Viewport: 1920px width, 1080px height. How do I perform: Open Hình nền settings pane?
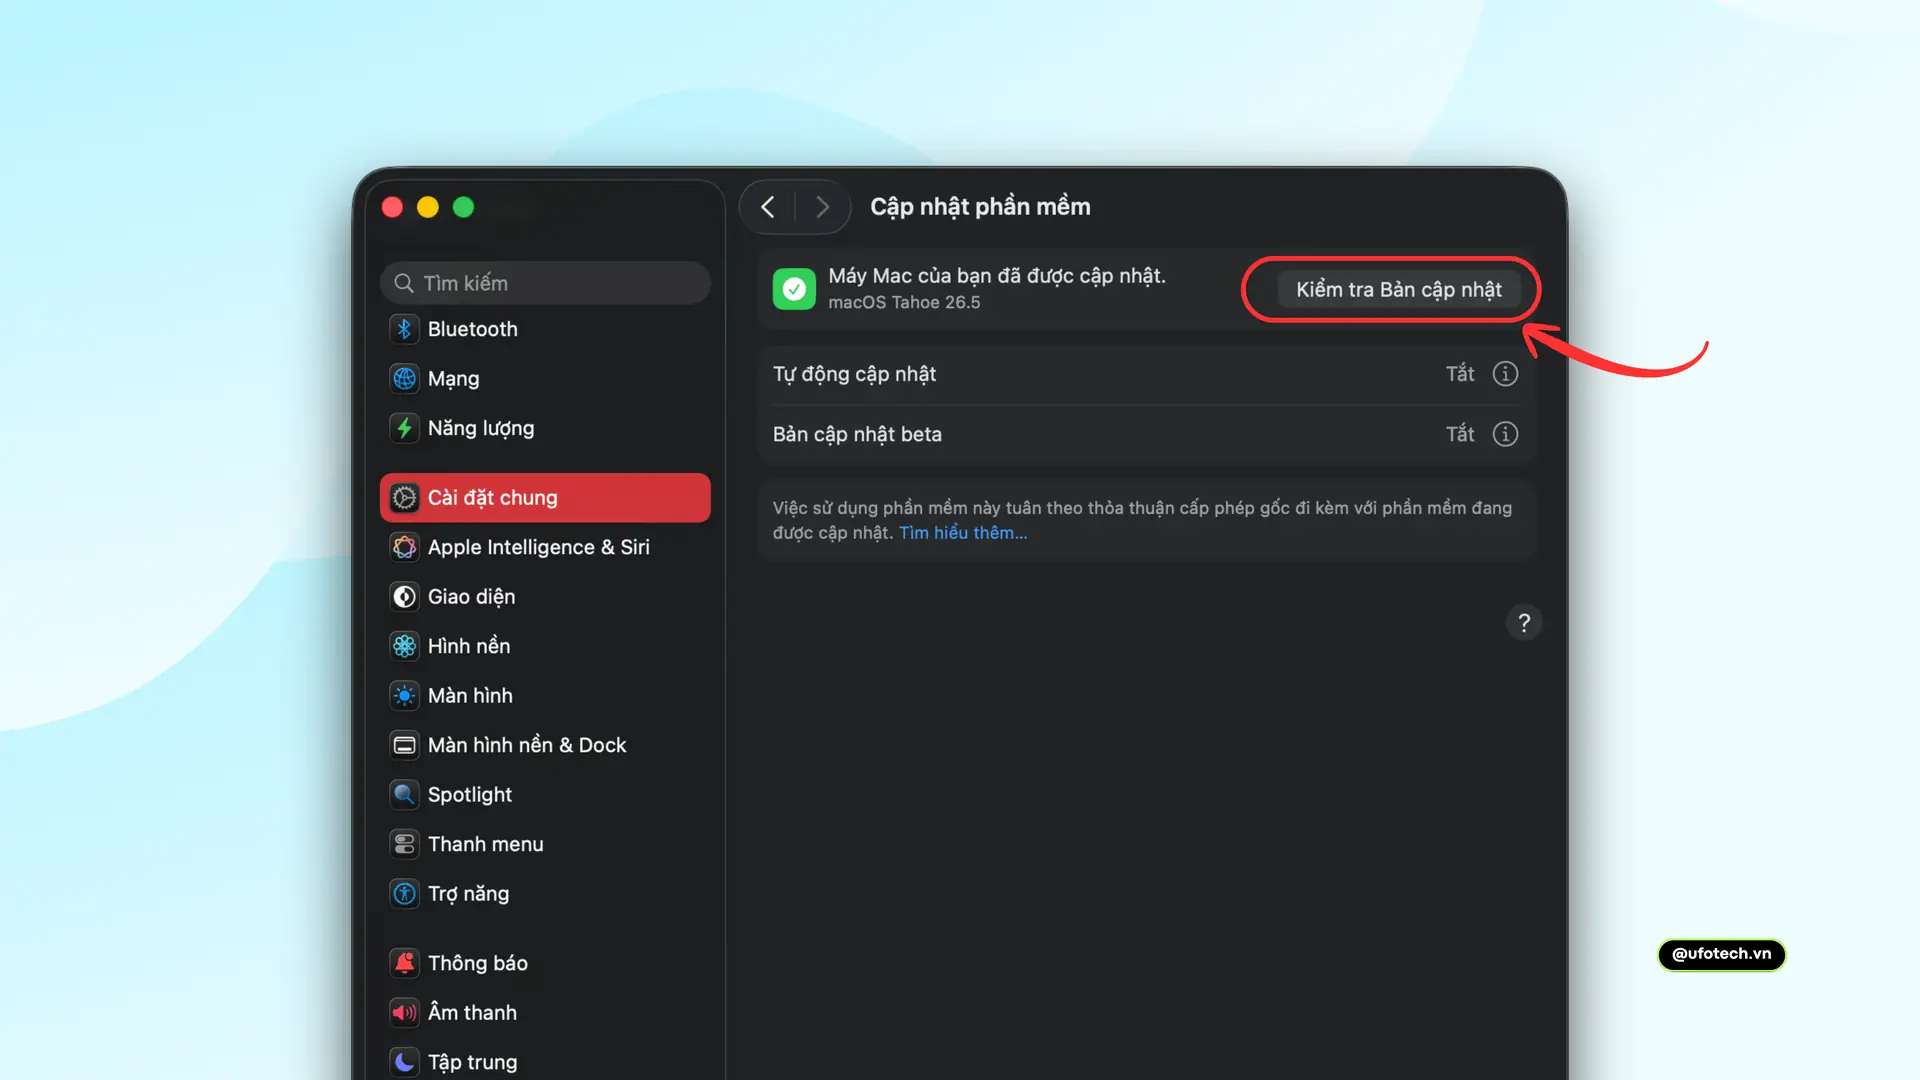point(545,646)
